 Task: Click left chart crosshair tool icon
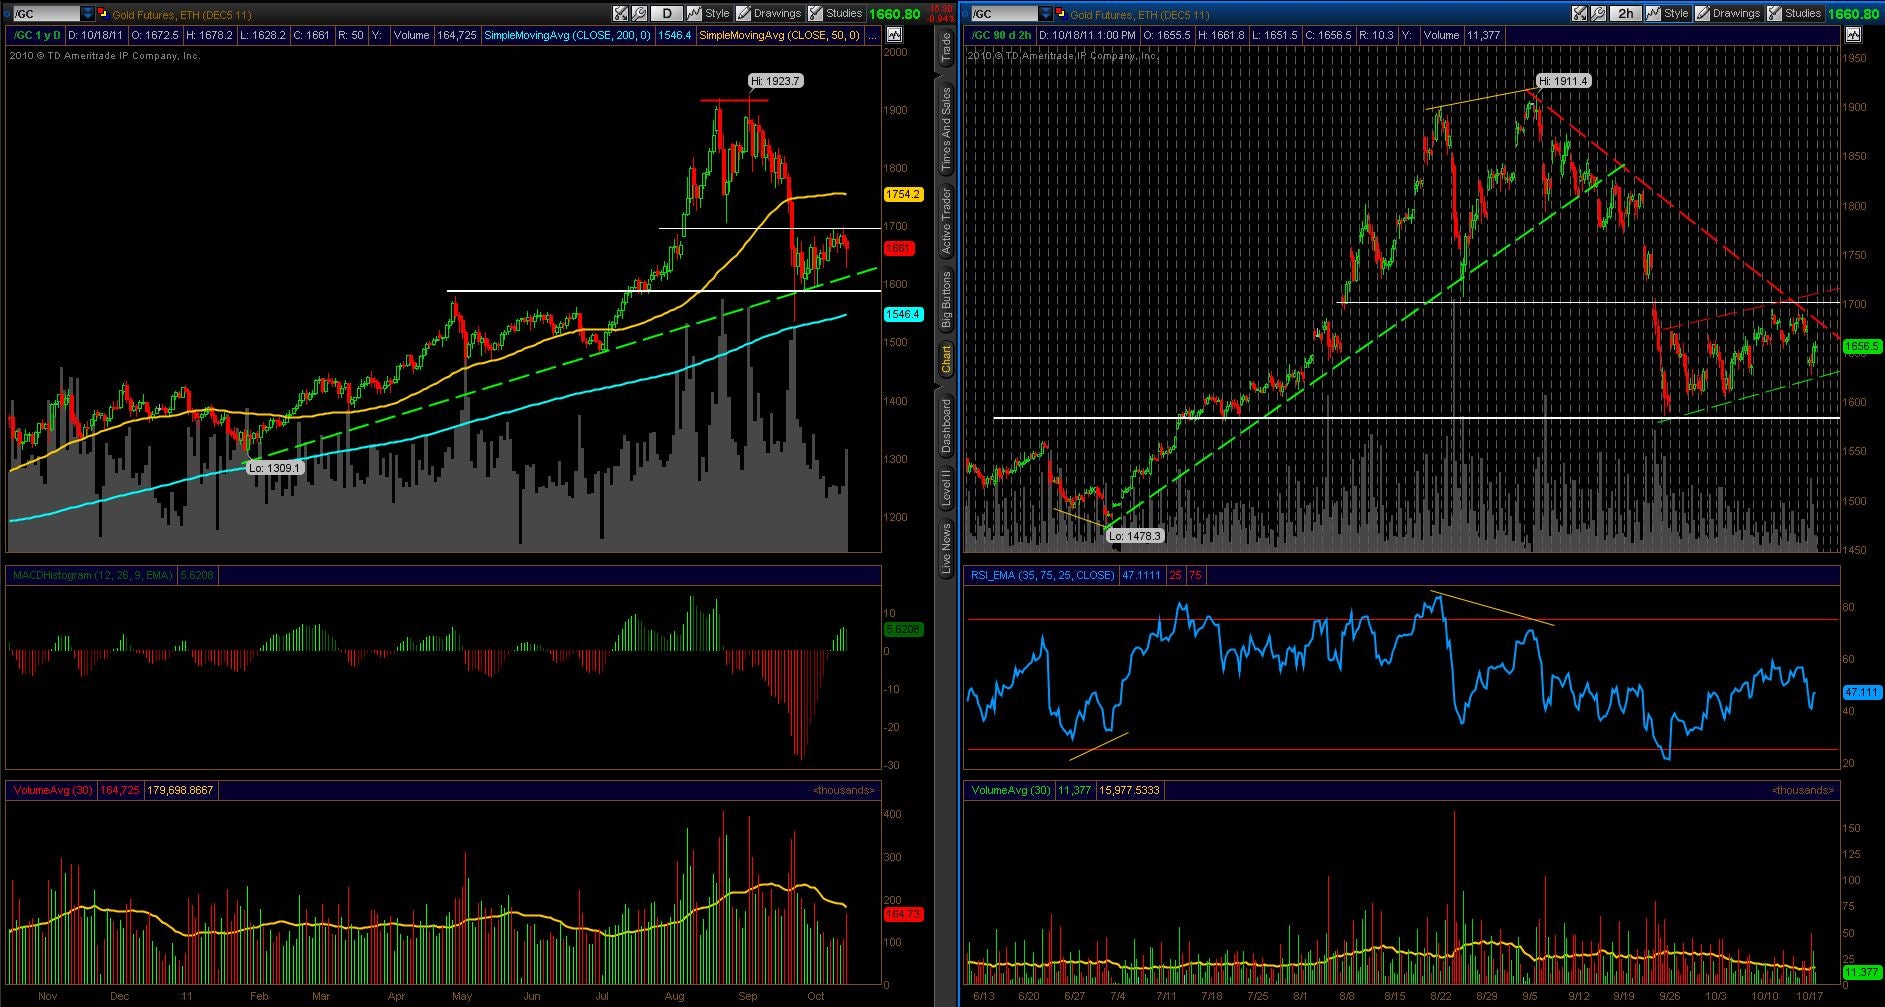(x=621, y=14)
